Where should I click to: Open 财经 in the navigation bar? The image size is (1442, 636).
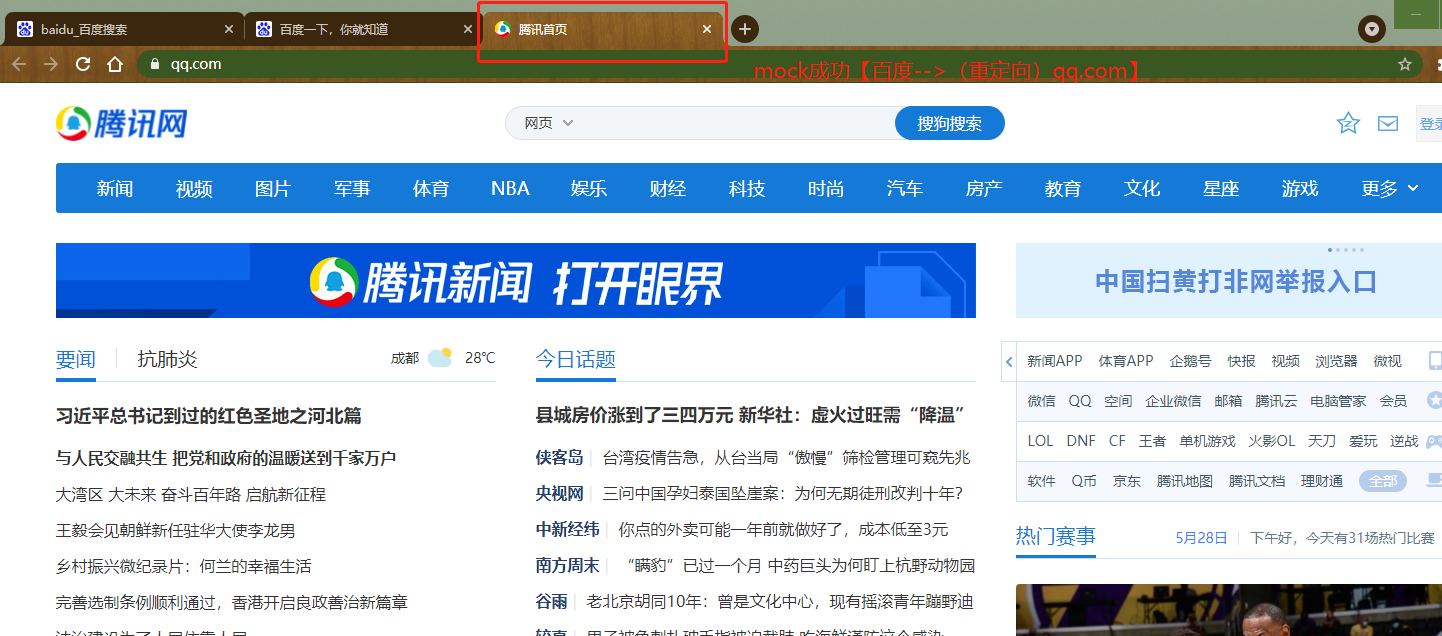[668, 188]
